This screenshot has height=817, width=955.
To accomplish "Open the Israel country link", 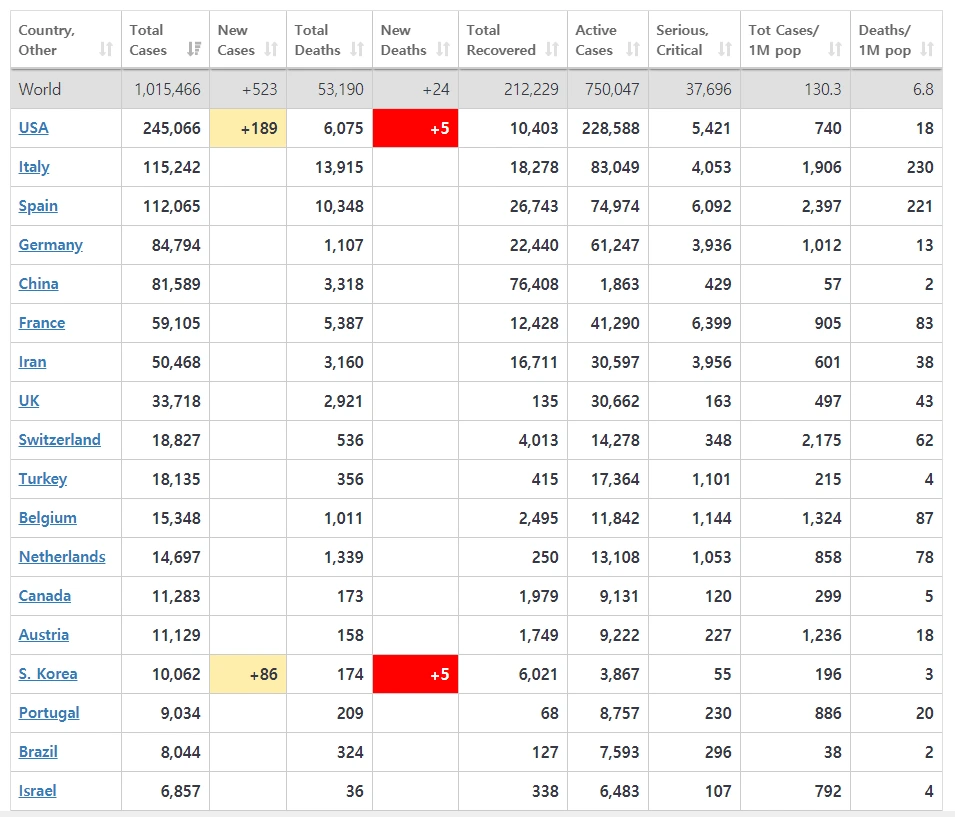I will (x=37, y=791).
